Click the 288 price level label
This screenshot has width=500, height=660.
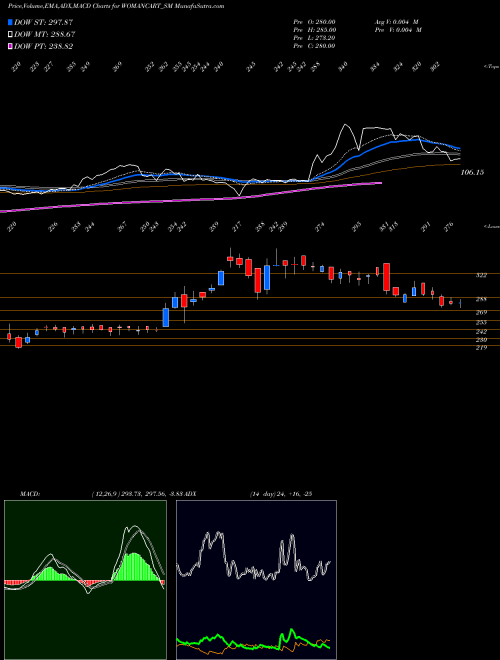coord(481,299)
